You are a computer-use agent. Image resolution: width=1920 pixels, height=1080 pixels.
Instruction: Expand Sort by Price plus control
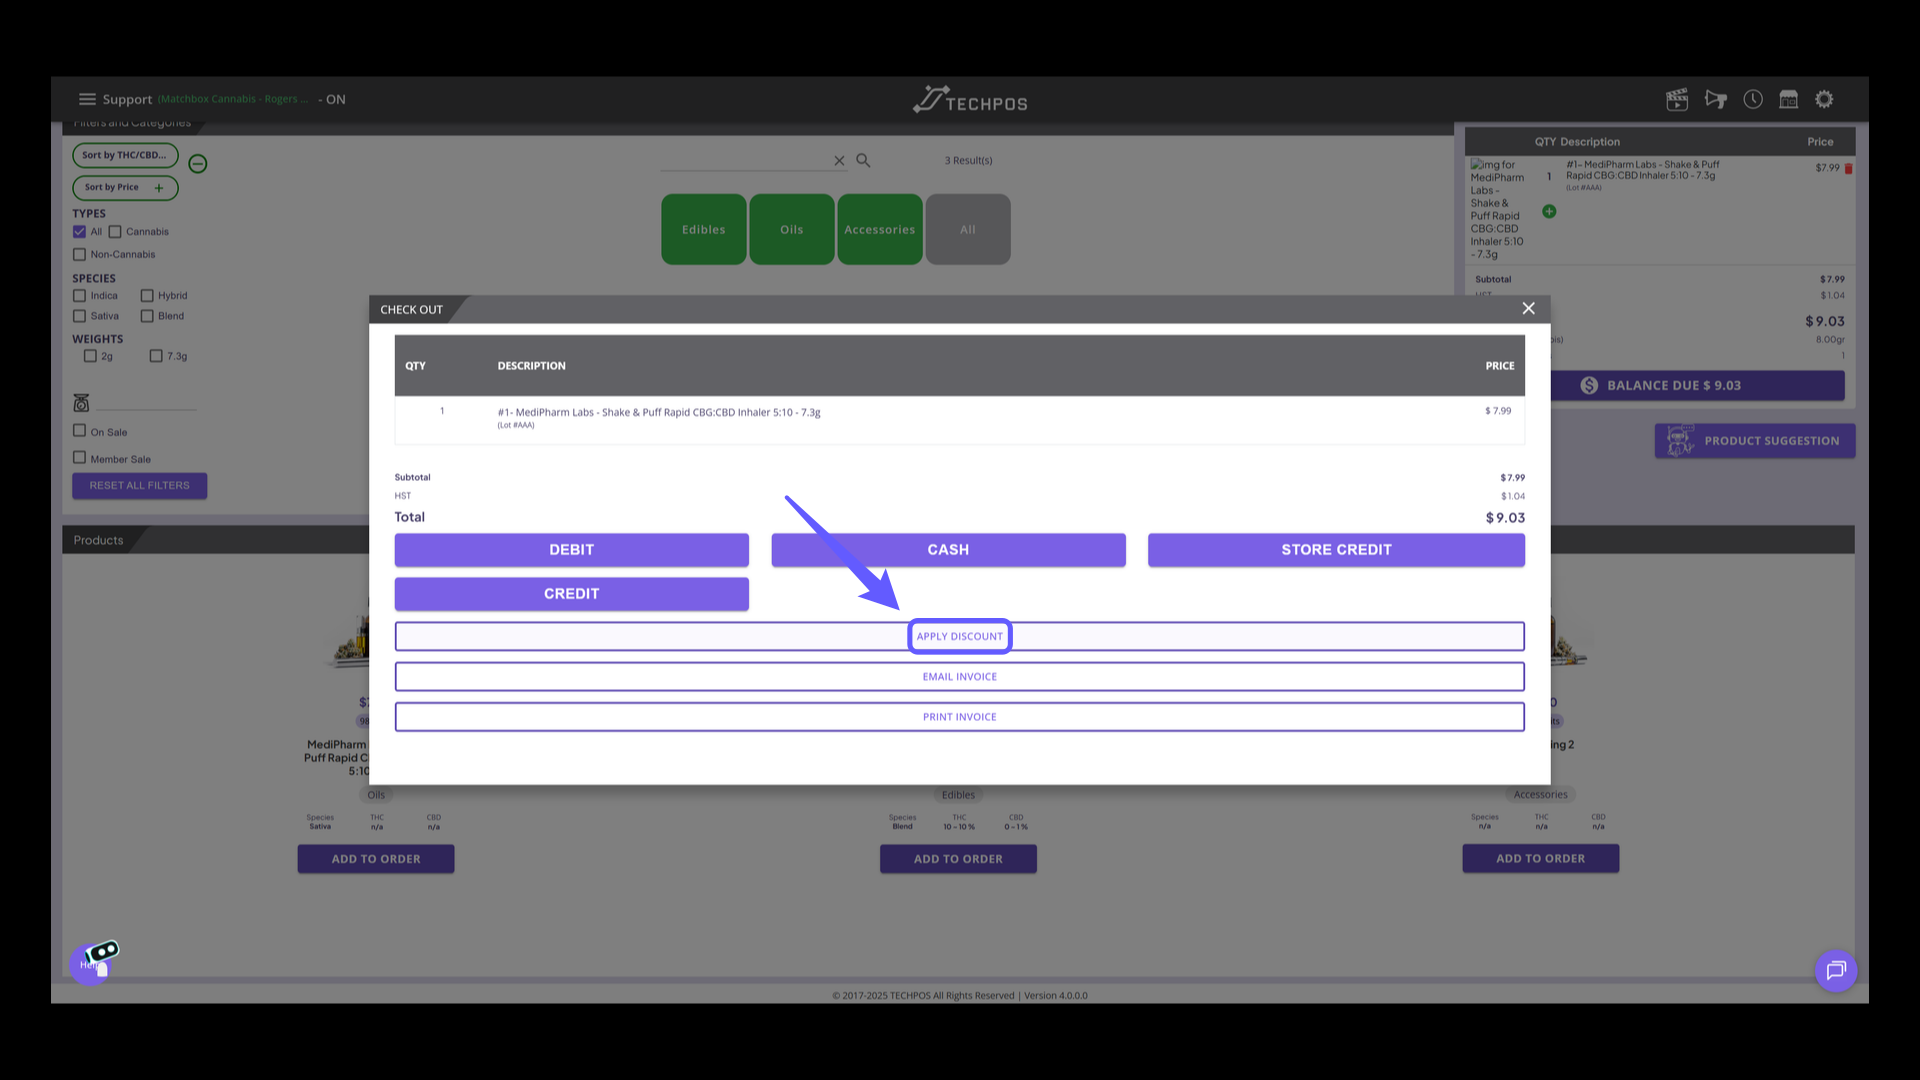(x=159, y=188)
